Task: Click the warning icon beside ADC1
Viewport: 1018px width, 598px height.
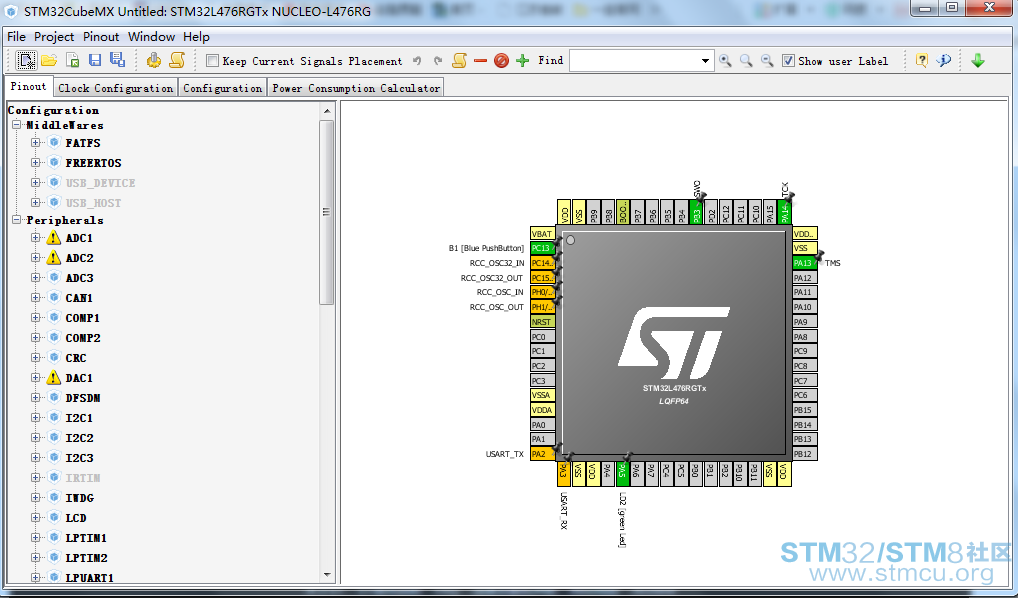Action: click(x=54, y=238)
